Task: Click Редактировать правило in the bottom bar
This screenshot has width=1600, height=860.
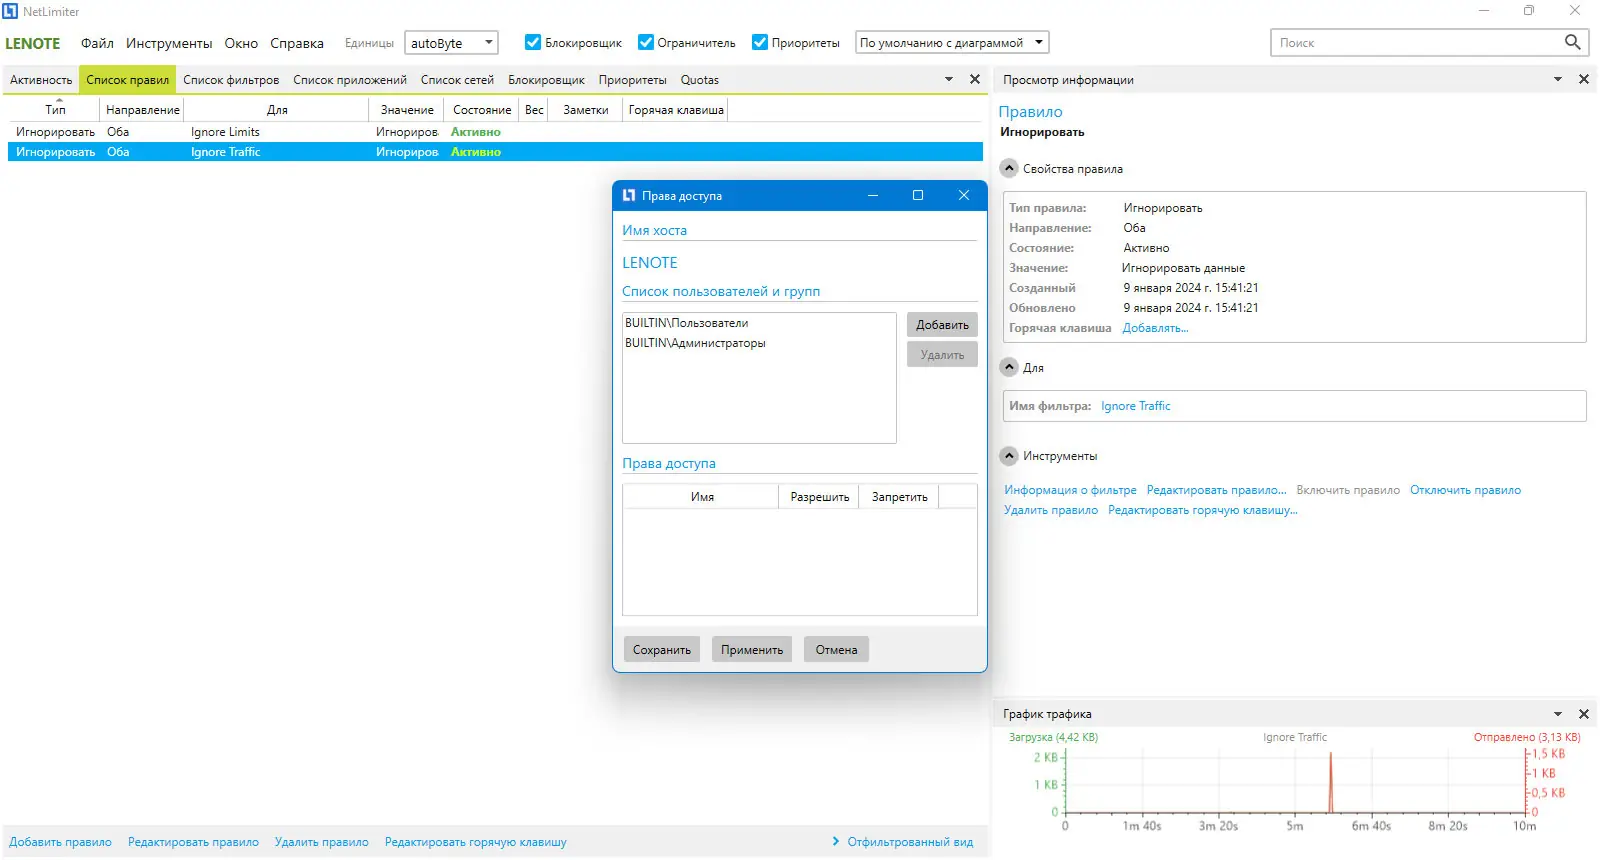Action: 193,842
